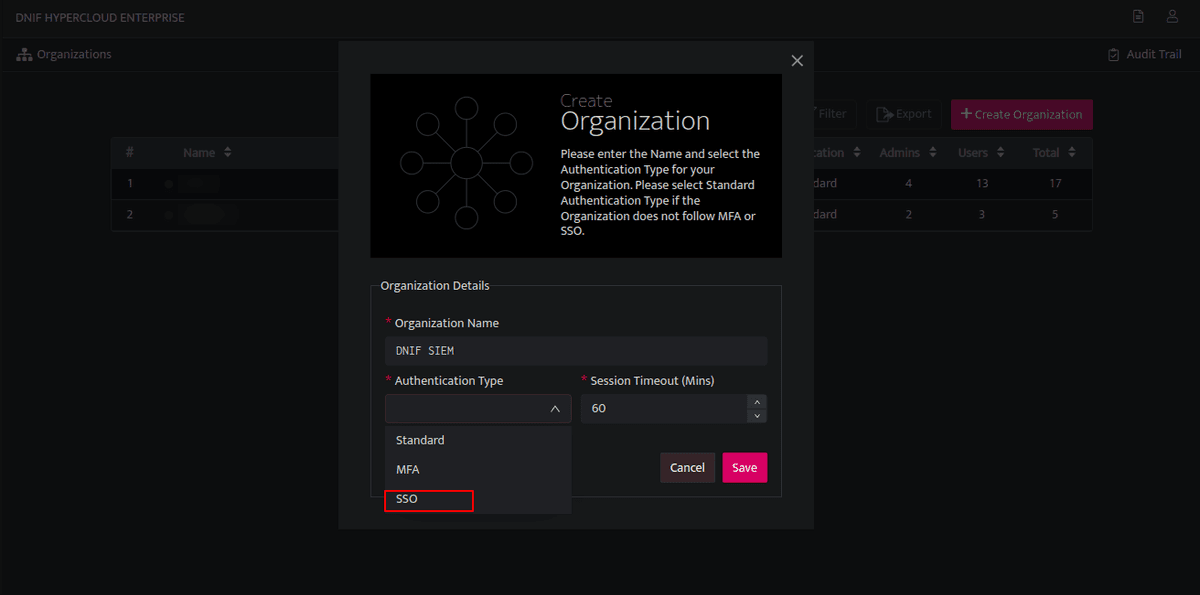This screenshot has height=595, width=1200.
Task: Click the Audit Trail clipboard icon
Action: coord(1114,55)
